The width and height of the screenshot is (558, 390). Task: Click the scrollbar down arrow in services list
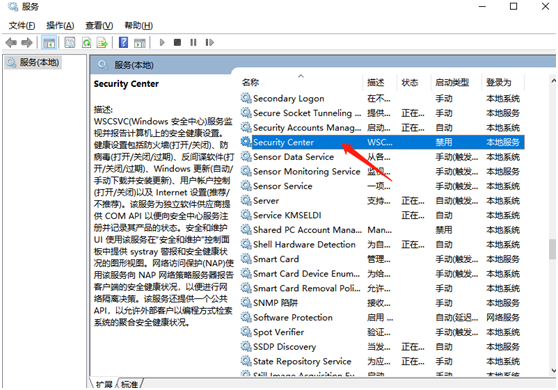[553, 370]
